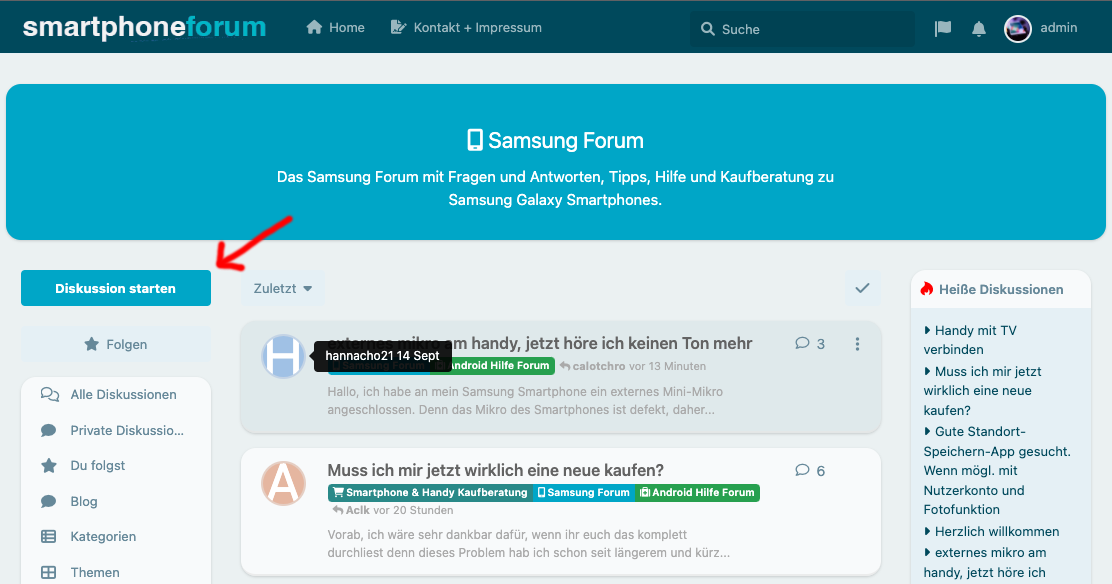Open 'externes mikro am handy' under Heiße Diskussionen
1112x584 pixels.
tap(985, 563)
